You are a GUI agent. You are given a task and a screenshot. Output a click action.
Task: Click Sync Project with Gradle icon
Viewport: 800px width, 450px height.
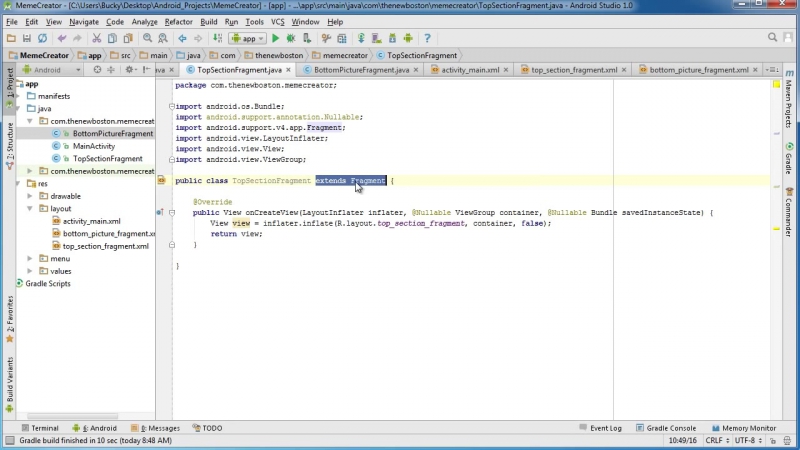click(x=361, y=38)
